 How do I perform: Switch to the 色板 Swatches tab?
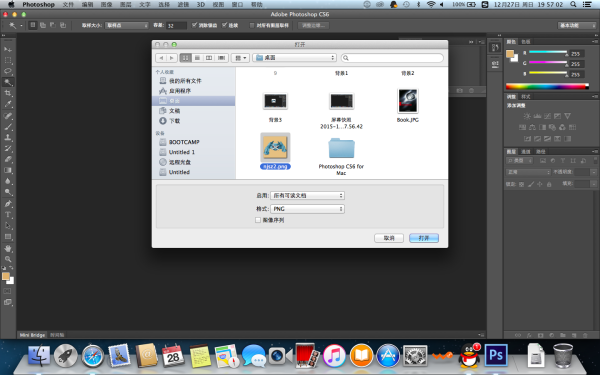(x=526, y=41)
